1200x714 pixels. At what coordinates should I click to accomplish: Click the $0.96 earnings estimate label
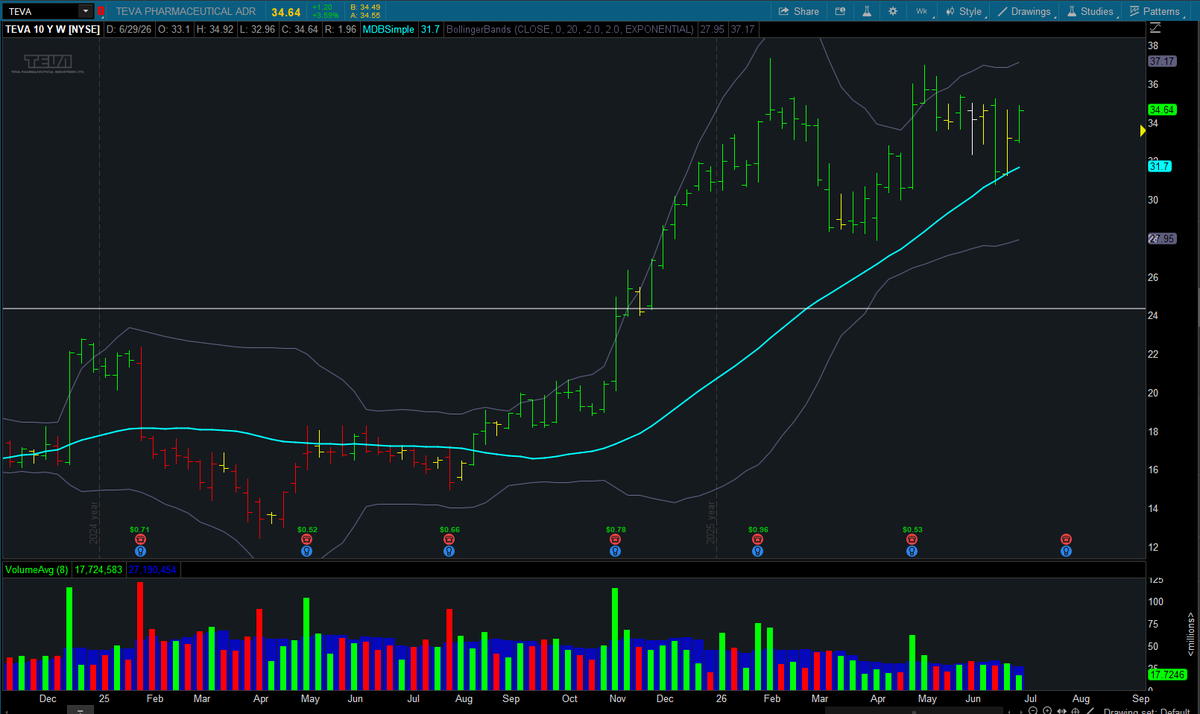(x=759, y=528)
